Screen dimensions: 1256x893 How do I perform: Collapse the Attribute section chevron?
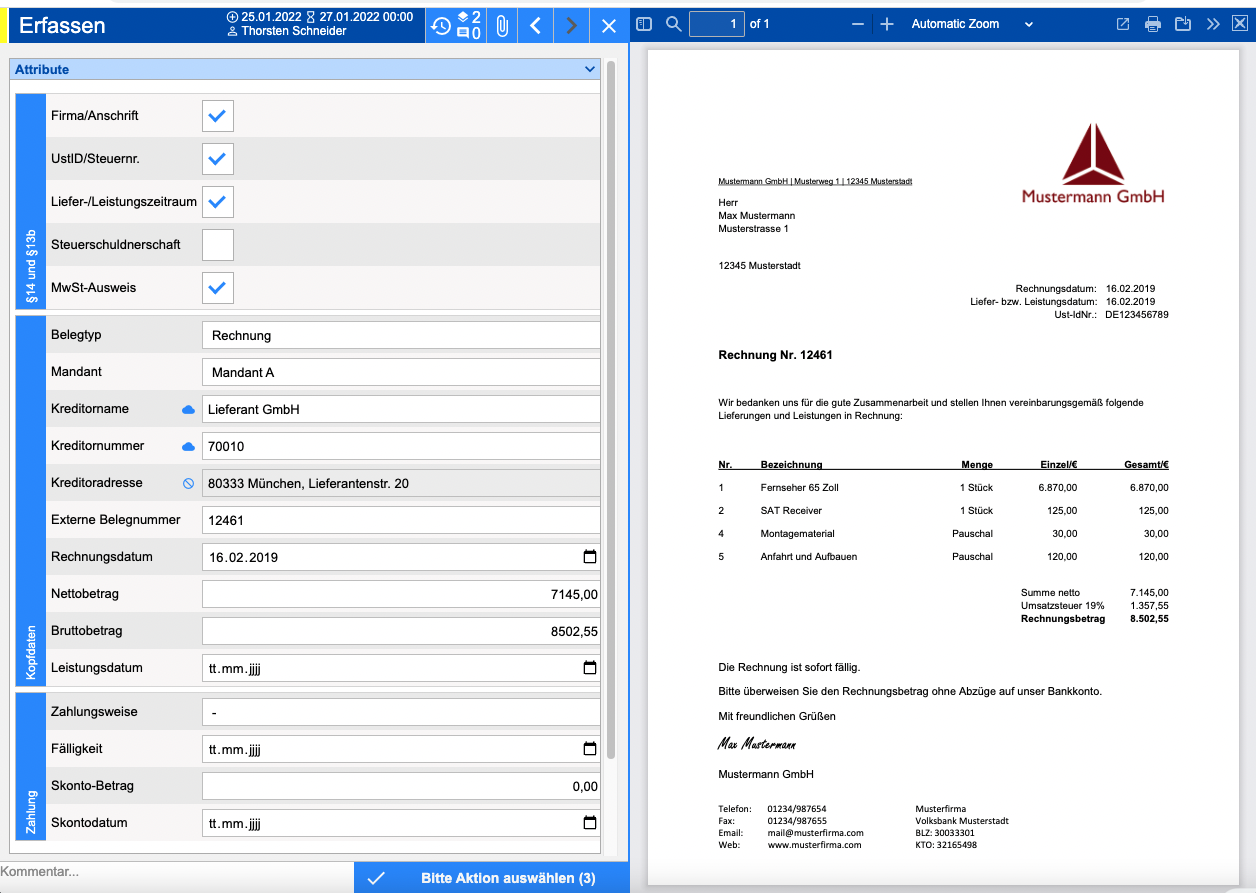pyautogui.click(x=589, y=70)
